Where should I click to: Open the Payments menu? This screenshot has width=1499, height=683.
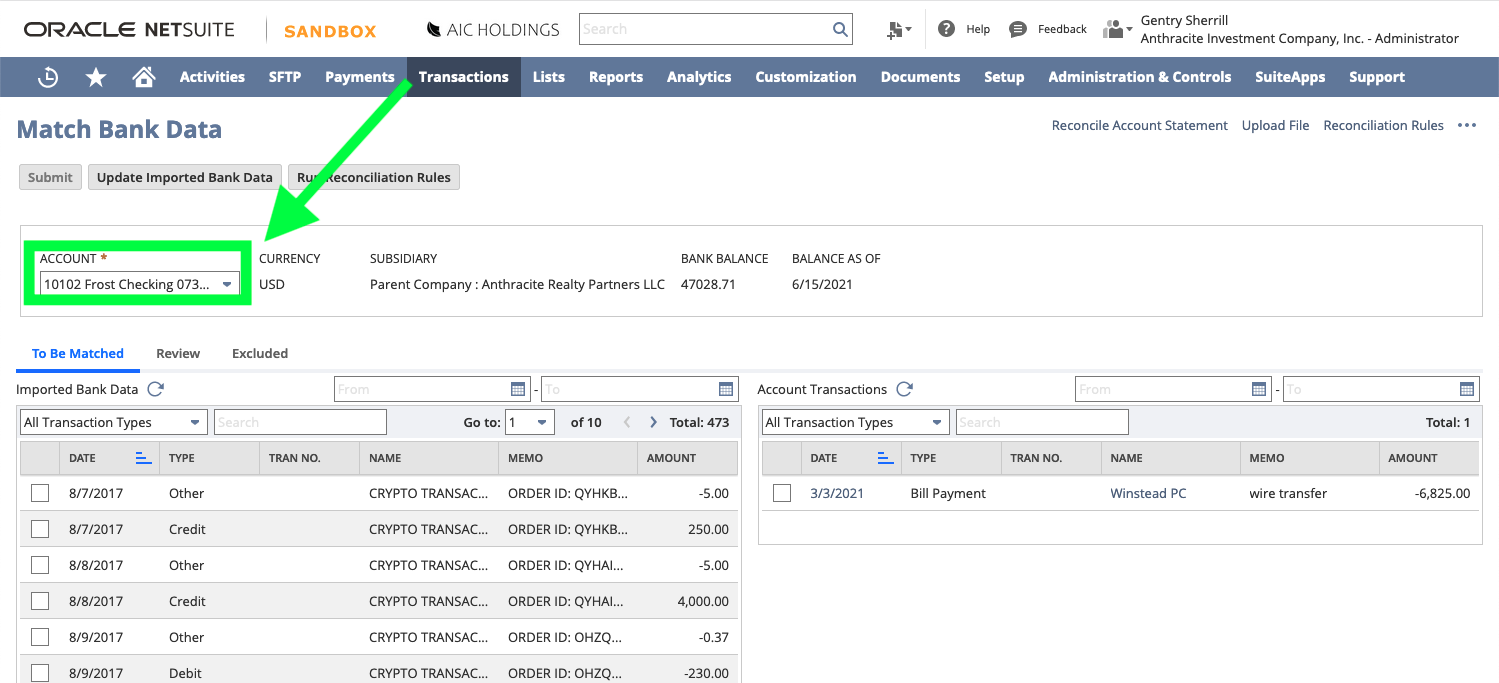point(360,77)
